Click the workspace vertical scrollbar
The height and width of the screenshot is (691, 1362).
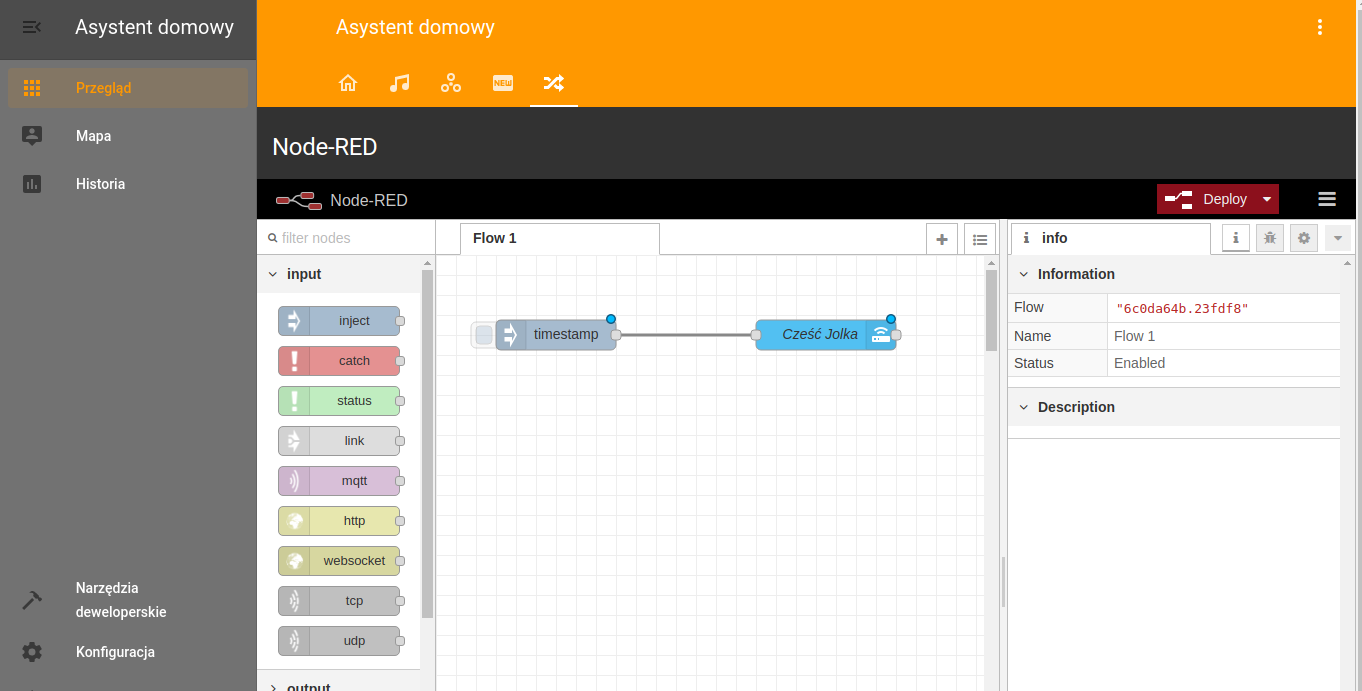point(991,310)
